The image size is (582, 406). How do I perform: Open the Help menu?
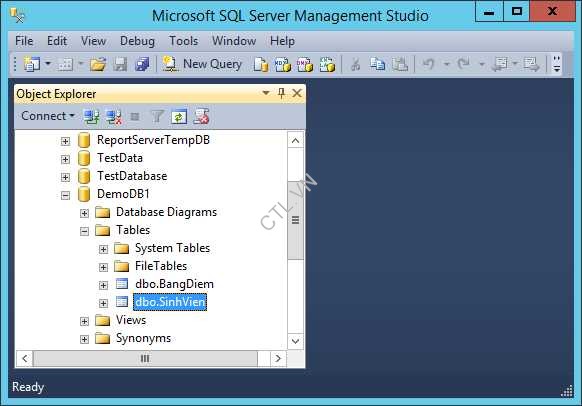tap(282, 41)
